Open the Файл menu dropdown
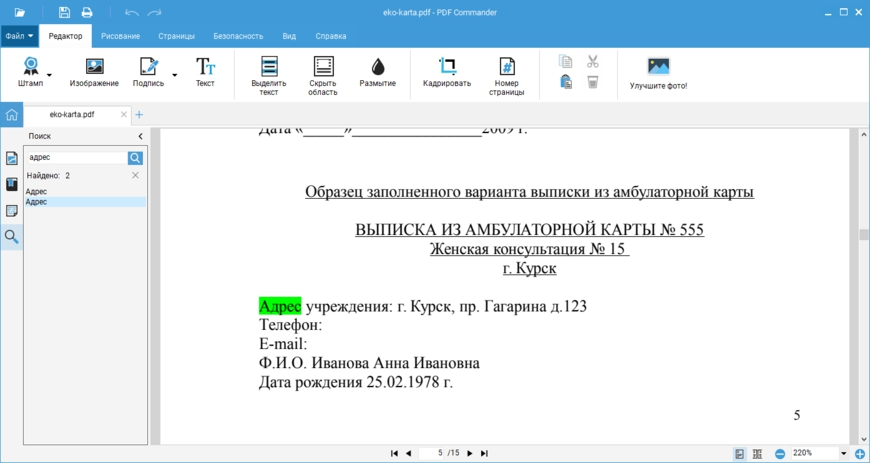Image resolution: width=870 pixels, height=463 pixels. (x=19, y=36)
